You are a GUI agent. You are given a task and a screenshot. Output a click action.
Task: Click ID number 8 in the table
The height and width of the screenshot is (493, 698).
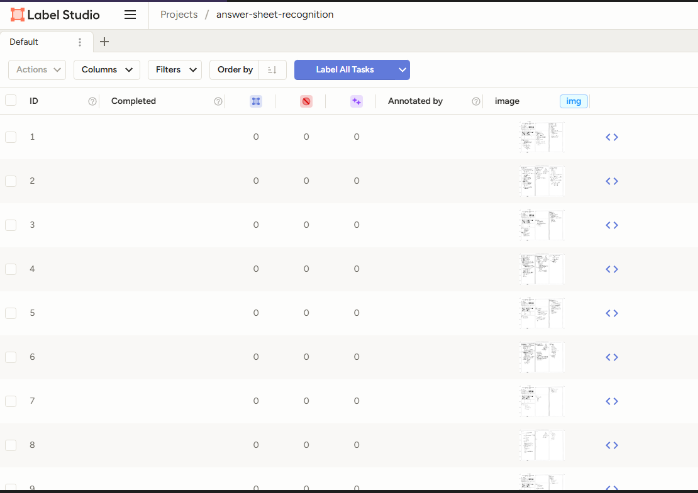tap(32, 445)
